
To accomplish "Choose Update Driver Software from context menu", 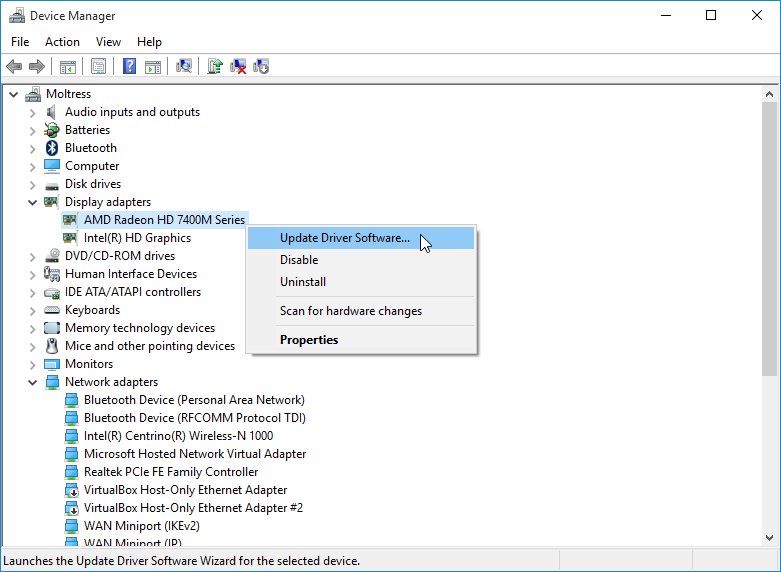I will point(361,238).
